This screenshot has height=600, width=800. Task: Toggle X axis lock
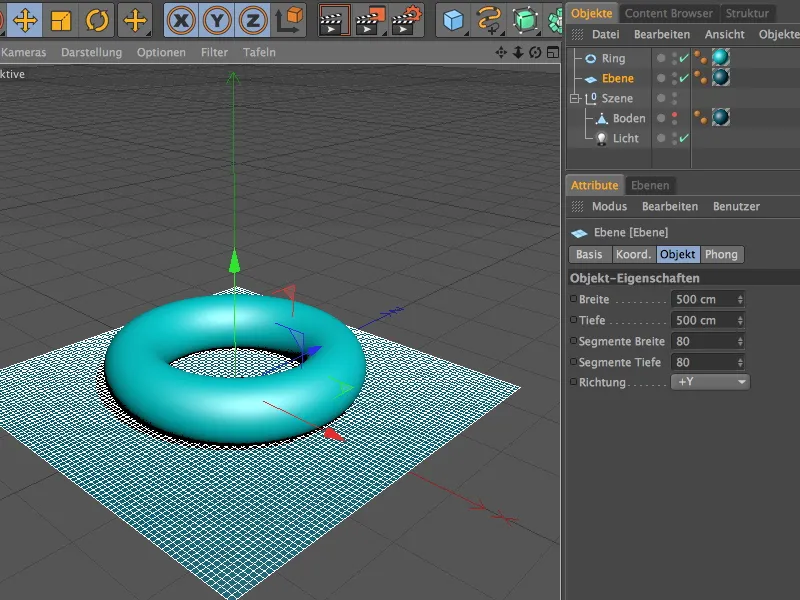click(x=181, y=19)
